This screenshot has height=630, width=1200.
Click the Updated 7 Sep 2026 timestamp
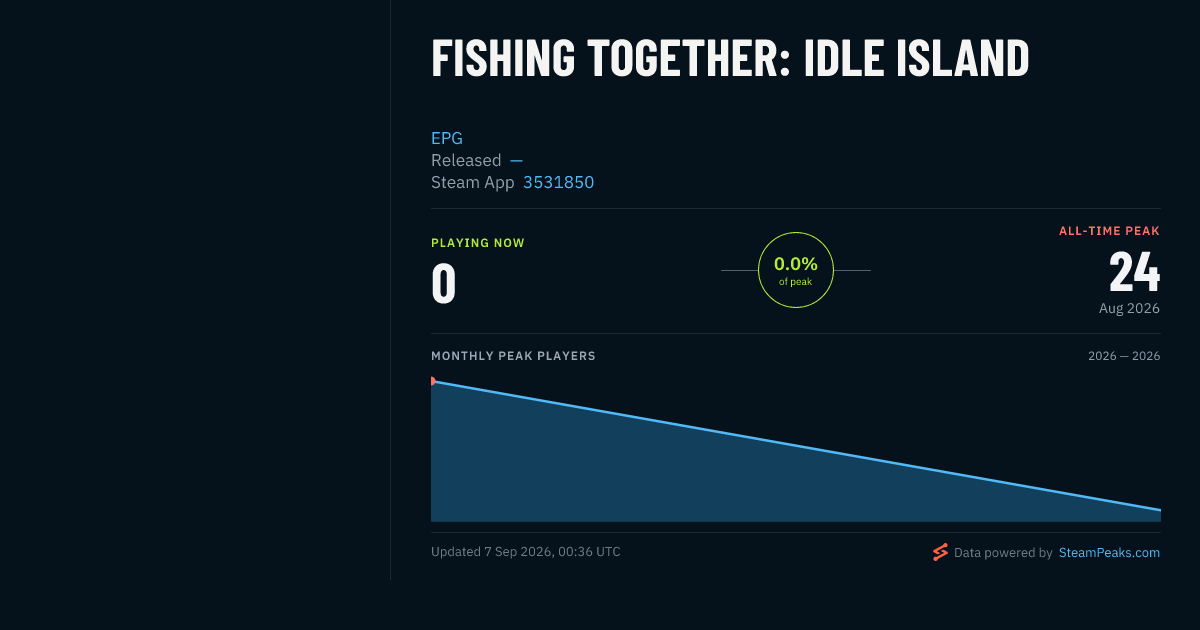point(525,551)
